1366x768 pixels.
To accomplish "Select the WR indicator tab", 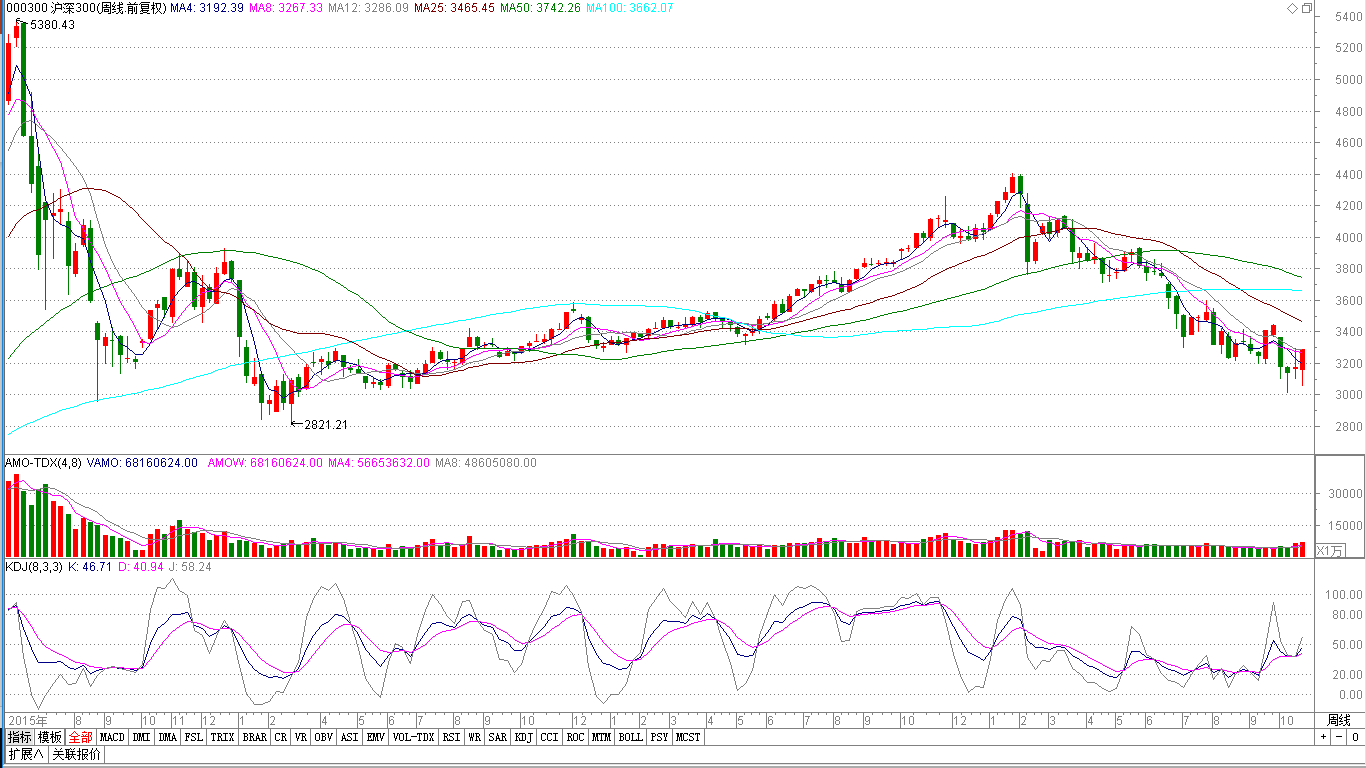I will point(475,737).
